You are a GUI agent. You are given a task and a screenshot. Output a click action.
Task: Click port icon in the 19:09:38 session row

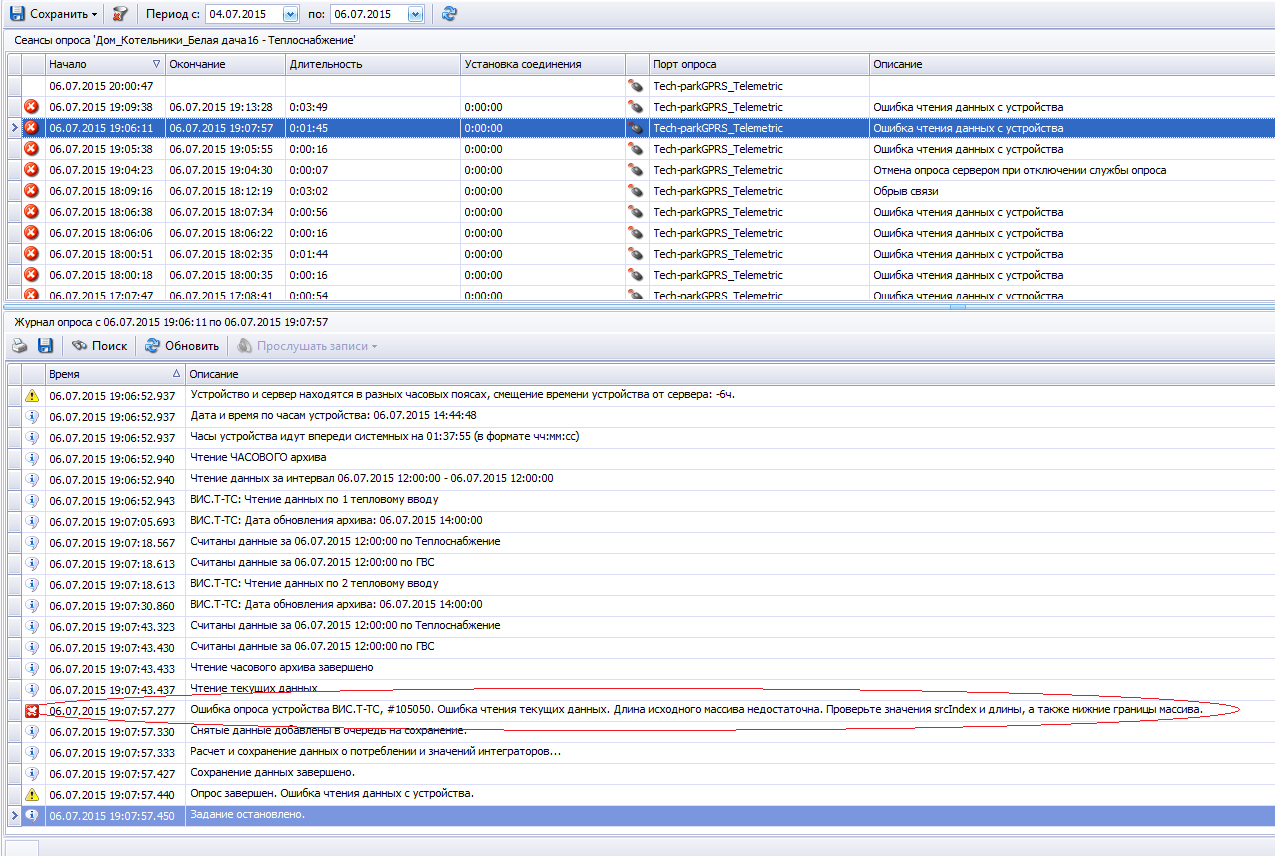(635, 107)
